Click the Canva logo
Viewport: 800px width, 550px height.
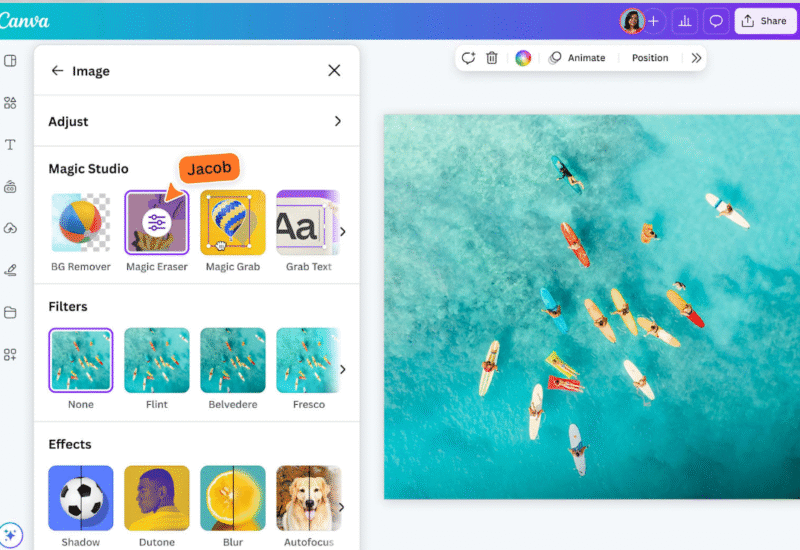point(24,21)
